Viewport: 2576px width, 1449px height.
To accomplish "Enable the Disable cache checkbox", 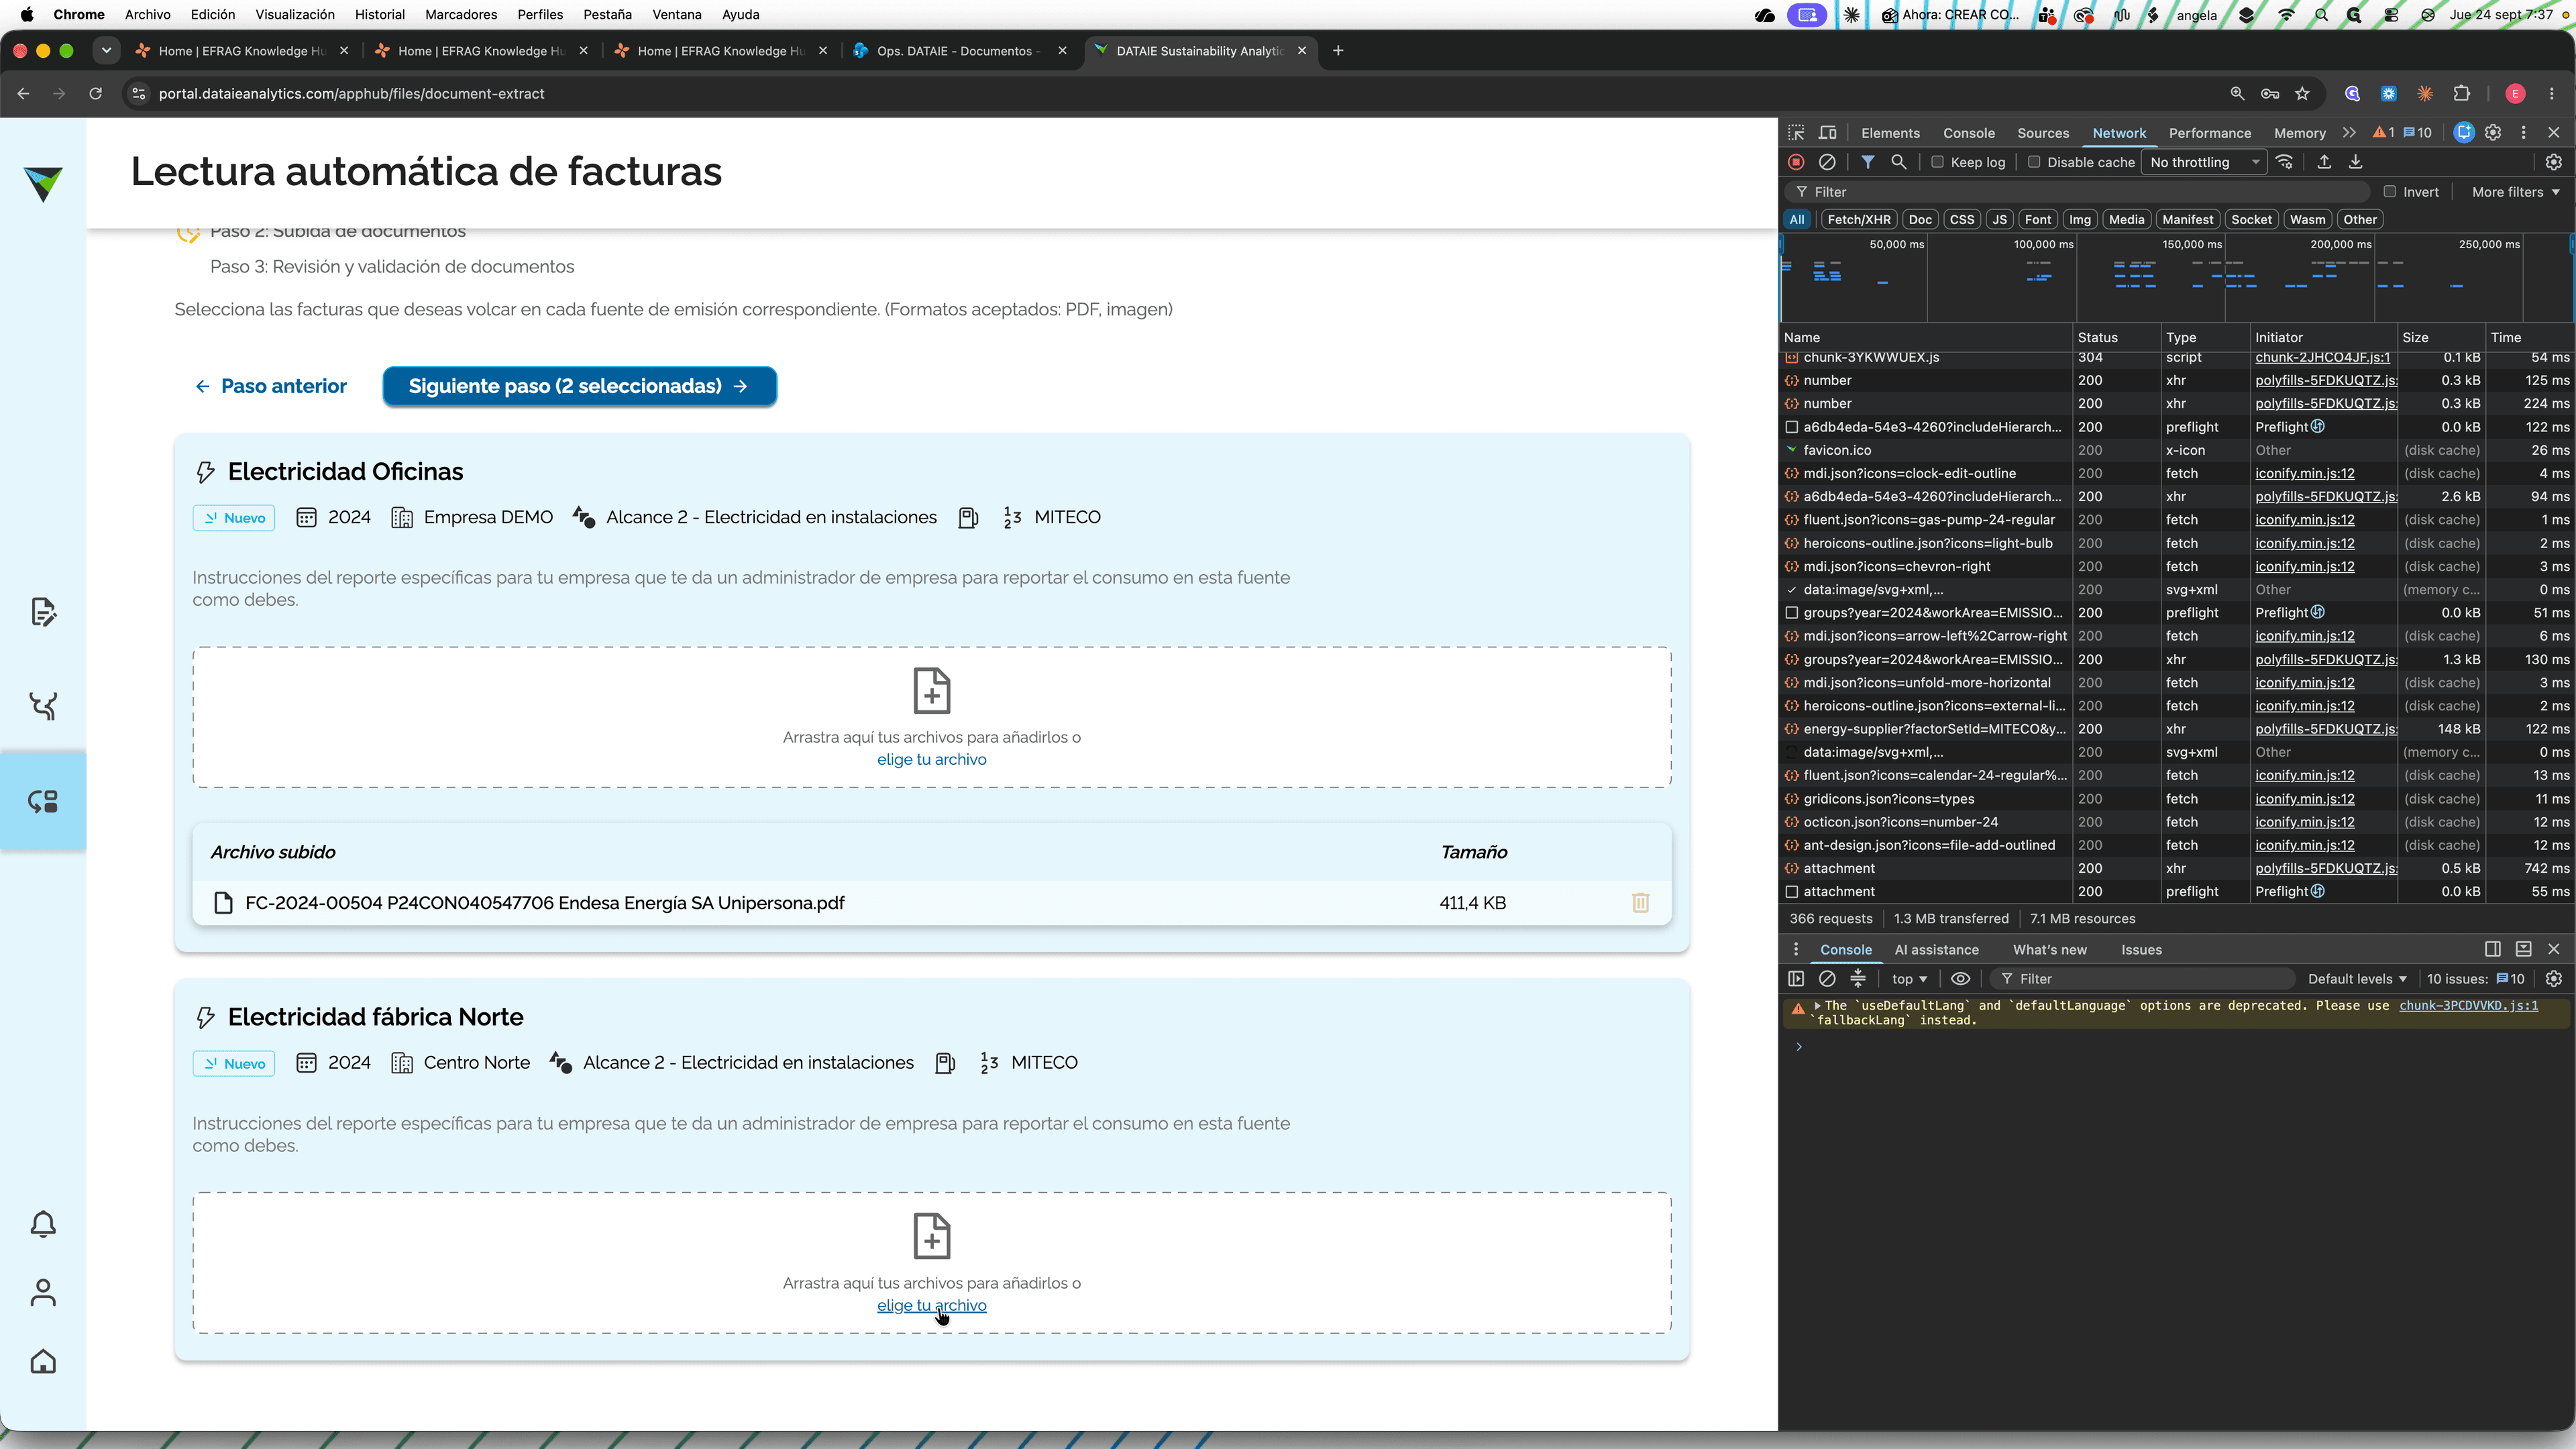I will click(x=2034, y=162).
